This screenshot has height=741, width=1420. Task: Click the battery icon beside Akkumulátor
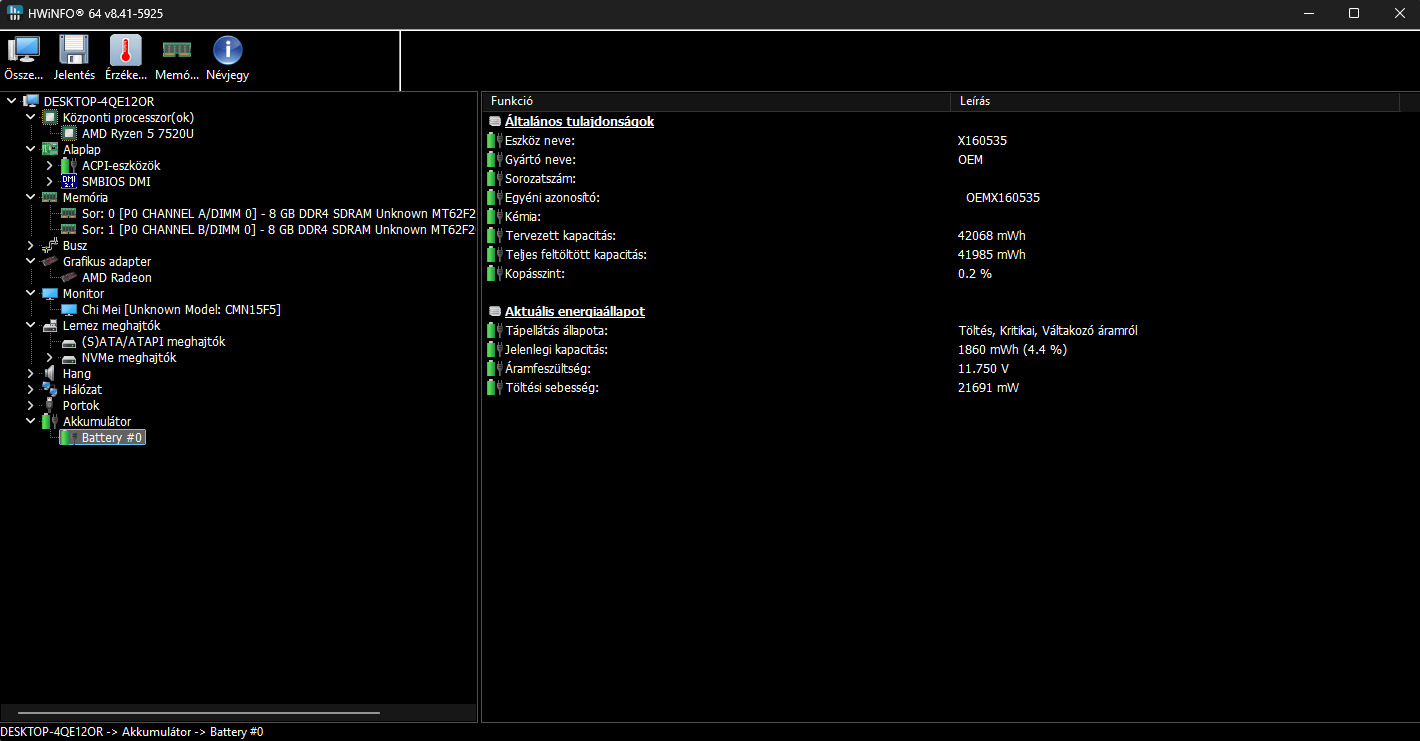pyautogui.click(x=50, y=421)
